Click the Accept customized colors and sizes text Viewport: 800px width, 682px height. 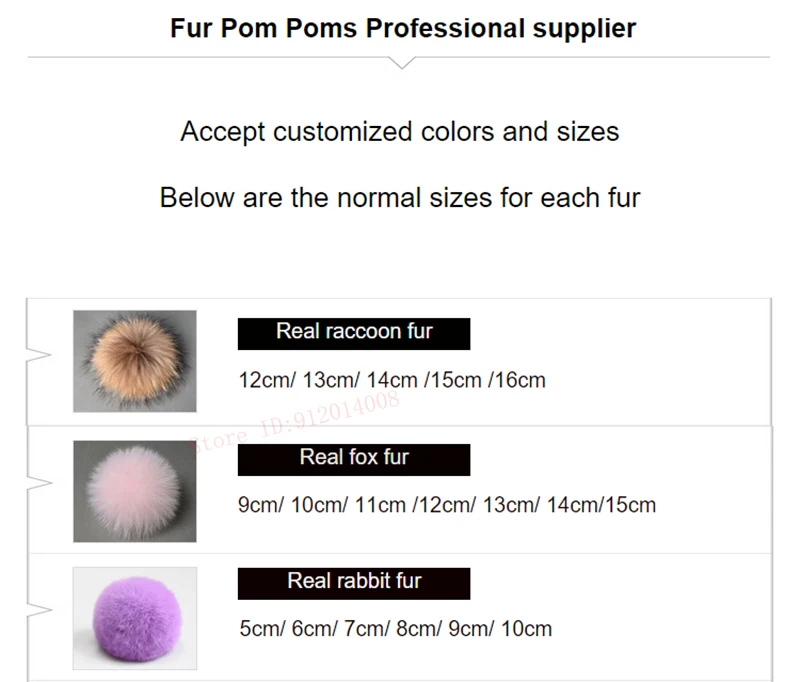point(399,132)
